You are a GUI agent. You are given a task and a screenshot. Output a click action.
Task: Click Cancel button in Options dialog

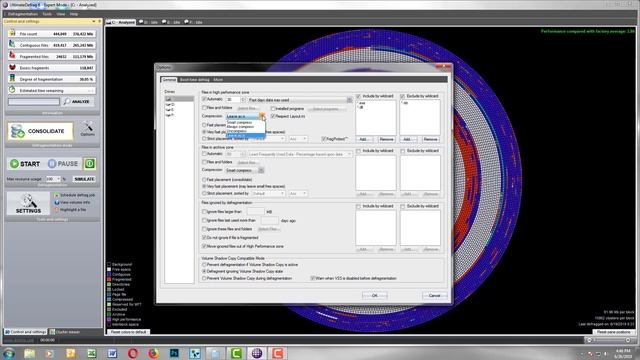(x=435, y=296)
